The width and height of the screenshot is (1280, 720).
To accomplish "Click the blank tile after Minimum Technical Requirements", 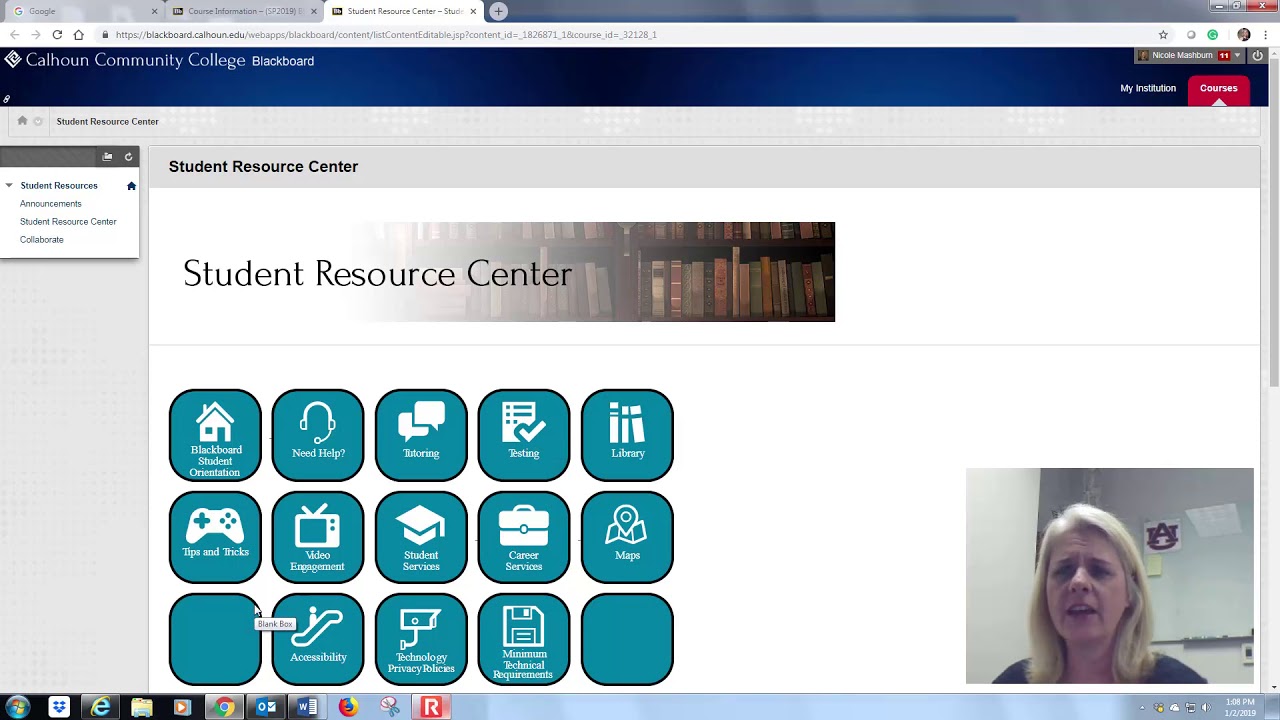I will (x=627, y=639).
